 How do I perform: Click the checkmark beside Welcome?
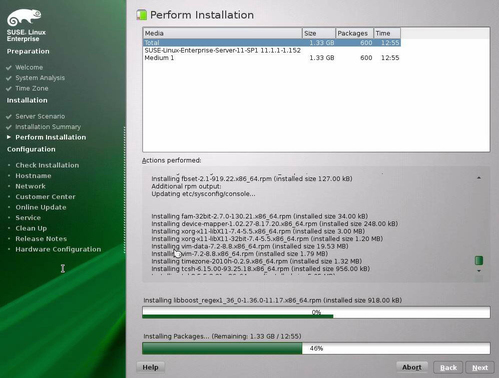point(9,68)
